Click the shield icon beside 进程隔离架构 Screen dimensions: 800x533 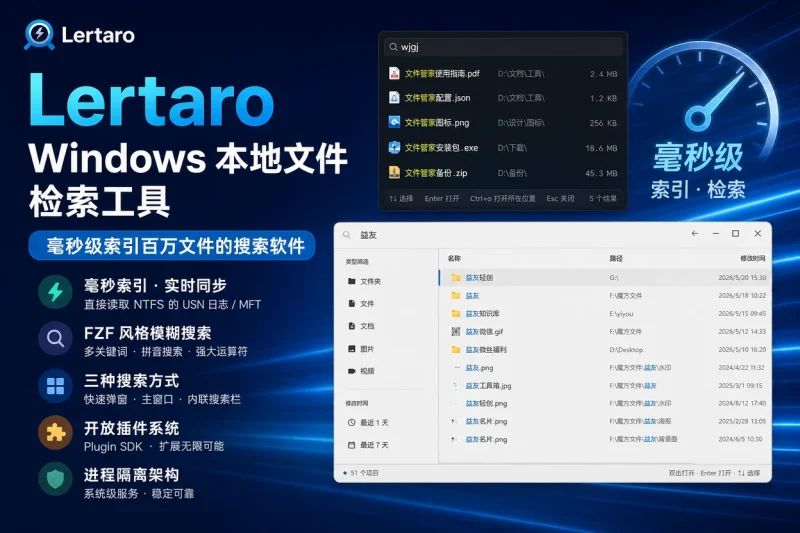tap(55, 479)
